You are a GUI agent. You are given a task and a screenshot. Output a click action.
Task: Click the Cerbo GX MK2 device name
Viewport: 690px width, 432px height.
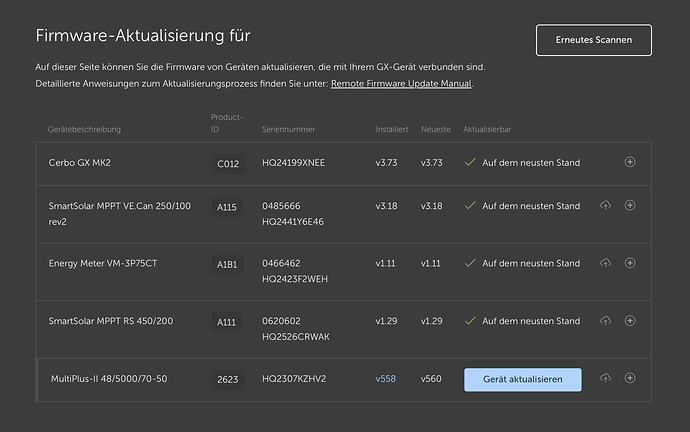point(80,163)
